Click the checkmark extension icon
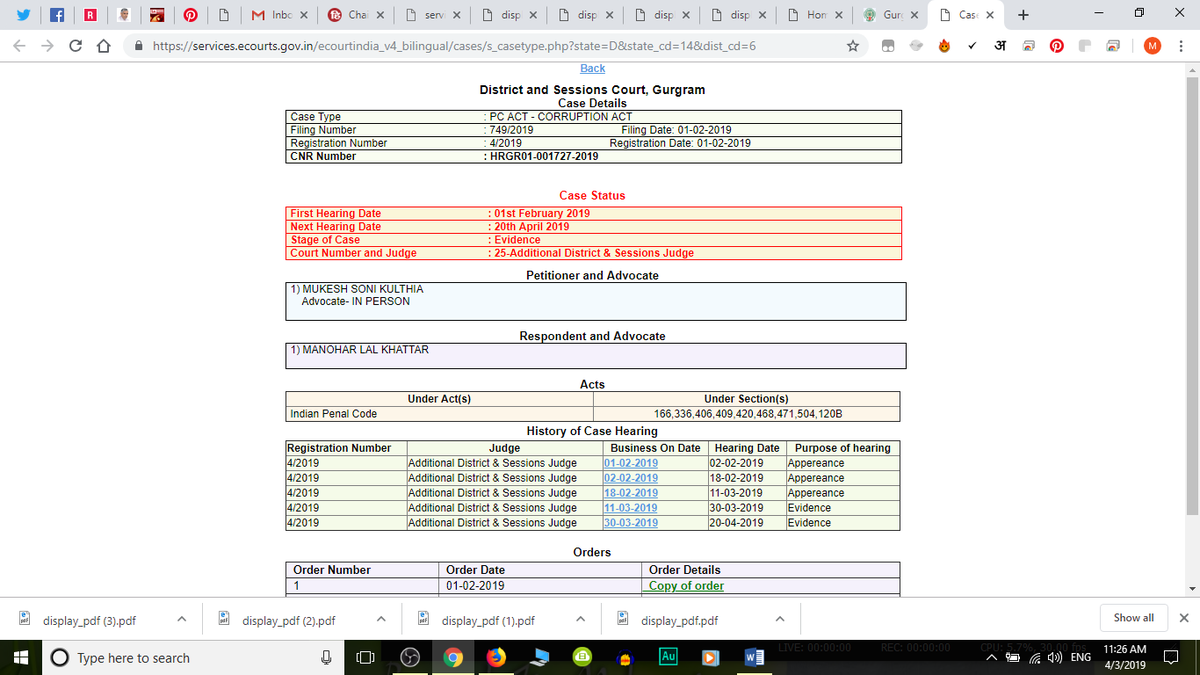This screenshot has height=675, width=1200. [971, 46]
